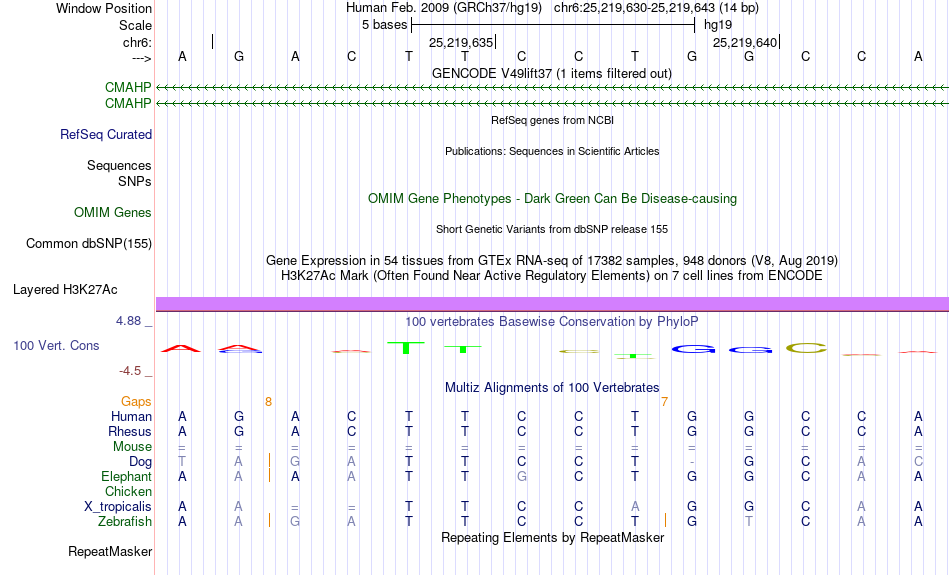Screen dimensions: 950x575
Task: Click the orange insertion bar in Dog row
Action: [x=269, y=460]
